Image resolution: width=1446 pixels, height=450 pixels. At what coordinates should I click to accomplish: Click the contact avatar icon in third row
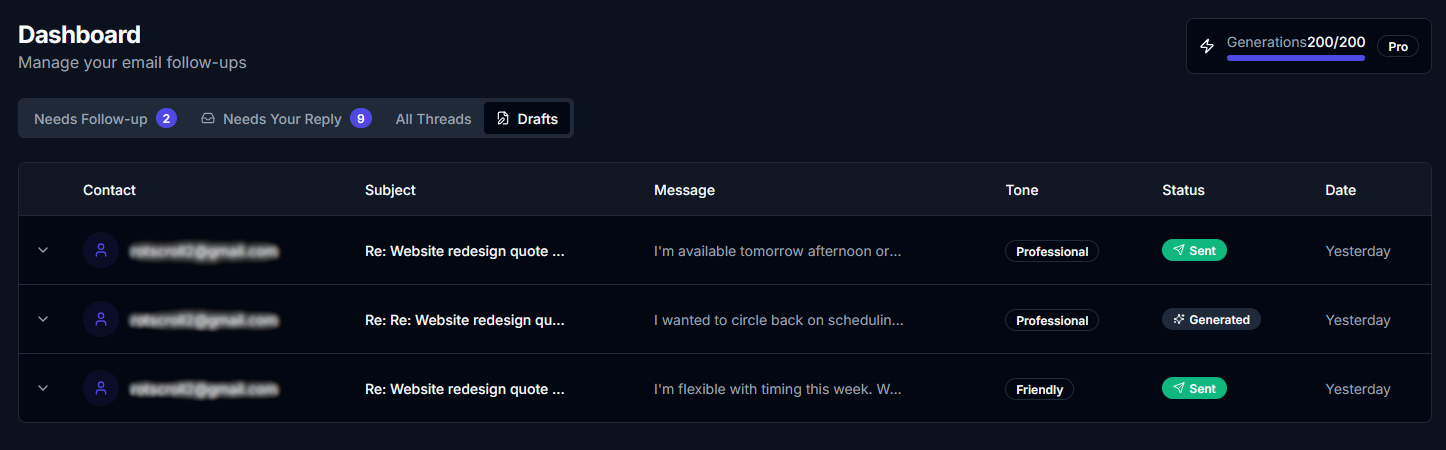click(x=101, y=388)
